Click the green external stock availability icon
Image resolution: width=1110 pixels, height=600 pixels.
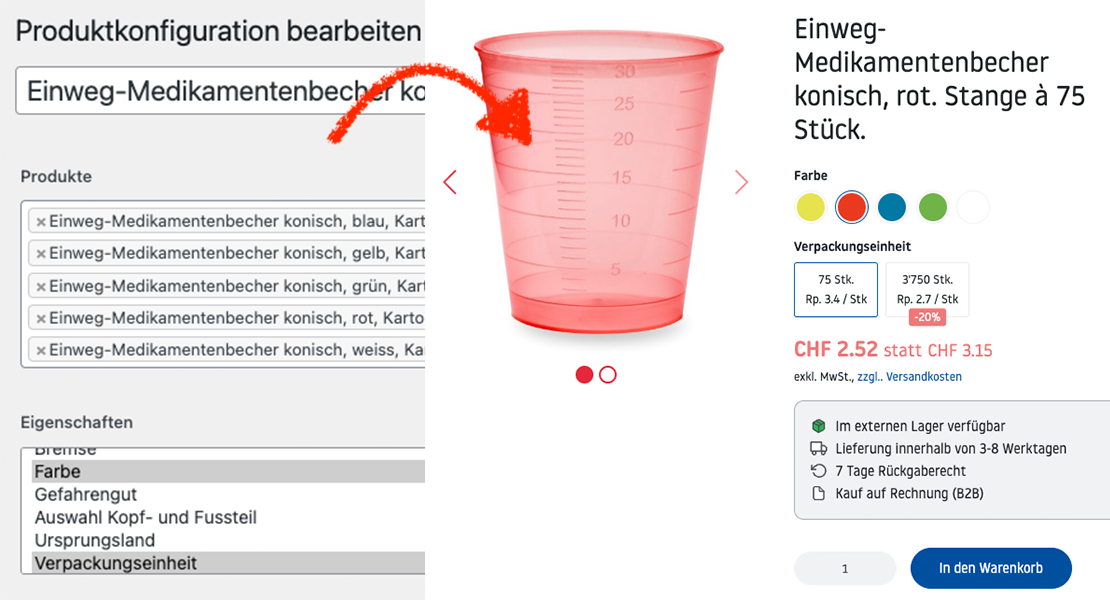tap(816, 426)
